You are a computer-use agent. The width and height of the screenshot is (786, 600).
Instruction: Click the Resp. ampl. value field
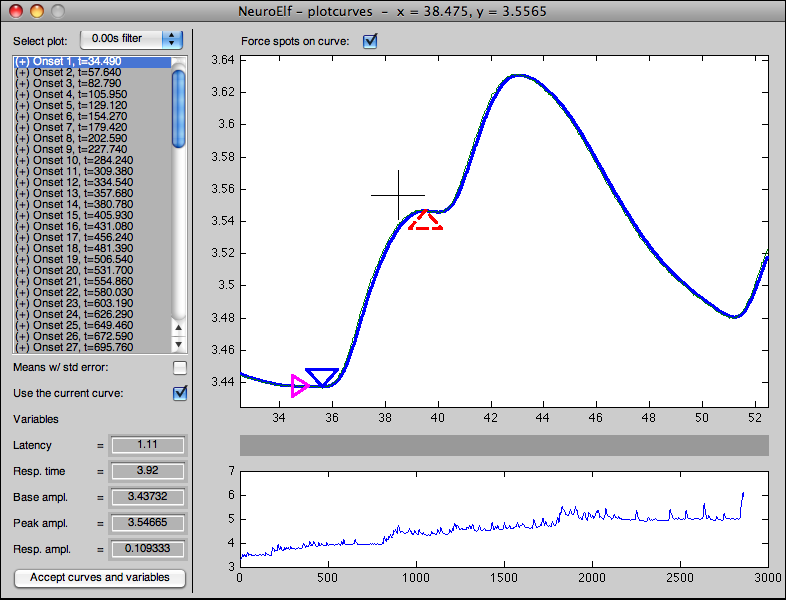click(x=146, y=548)
